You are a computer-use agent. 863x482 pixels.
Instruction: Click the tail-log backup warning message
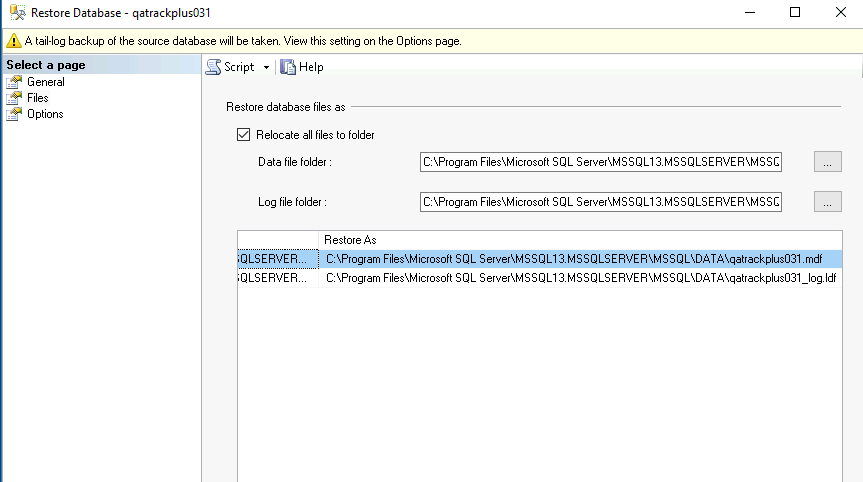point(243,41)
